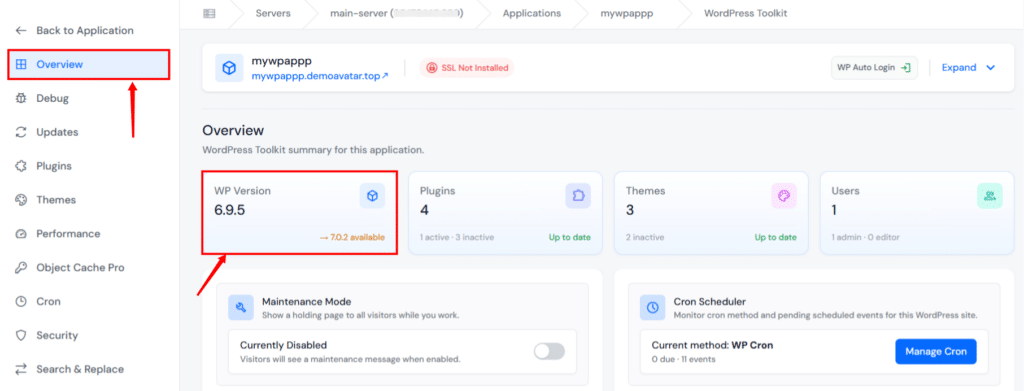Click the Object Cache Pro key icon
The image size is (1024, 391).
[22, 268]
